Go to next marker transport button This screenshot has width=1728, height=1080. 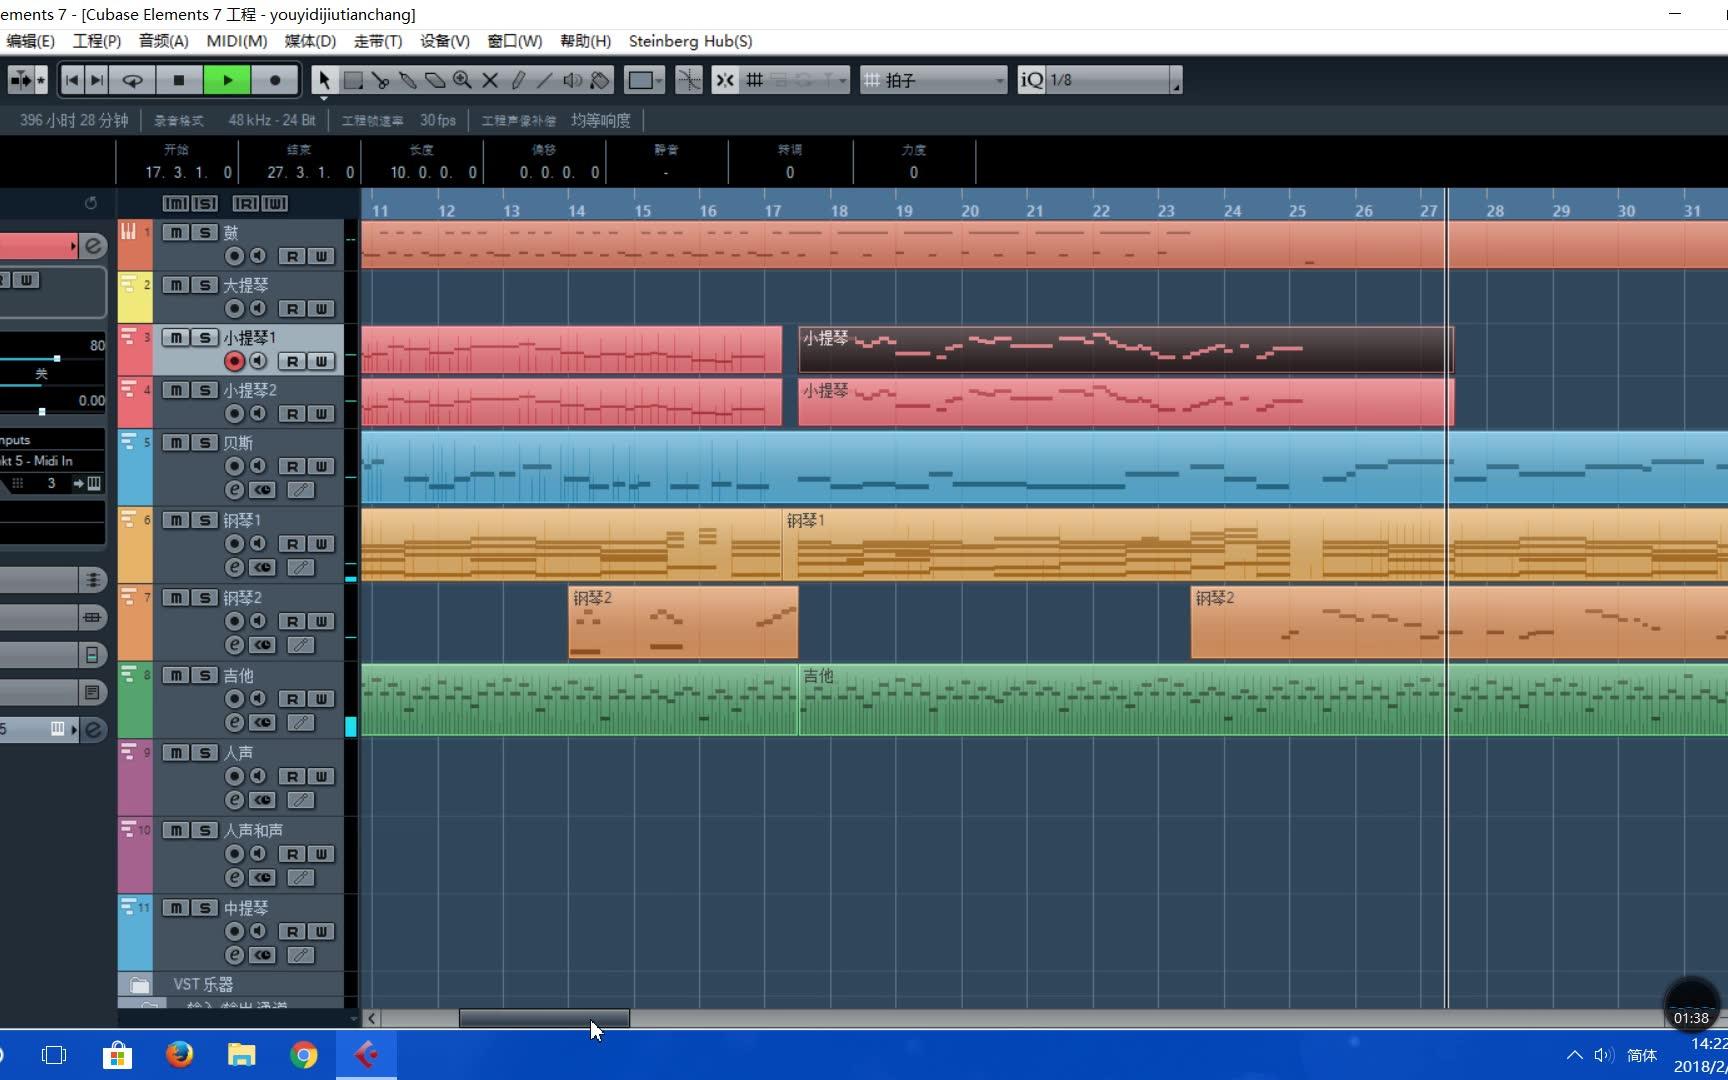(96, 80)
